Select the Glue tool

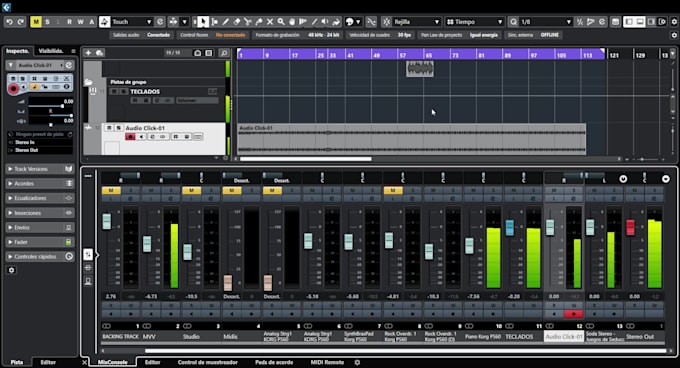(259, 22)
